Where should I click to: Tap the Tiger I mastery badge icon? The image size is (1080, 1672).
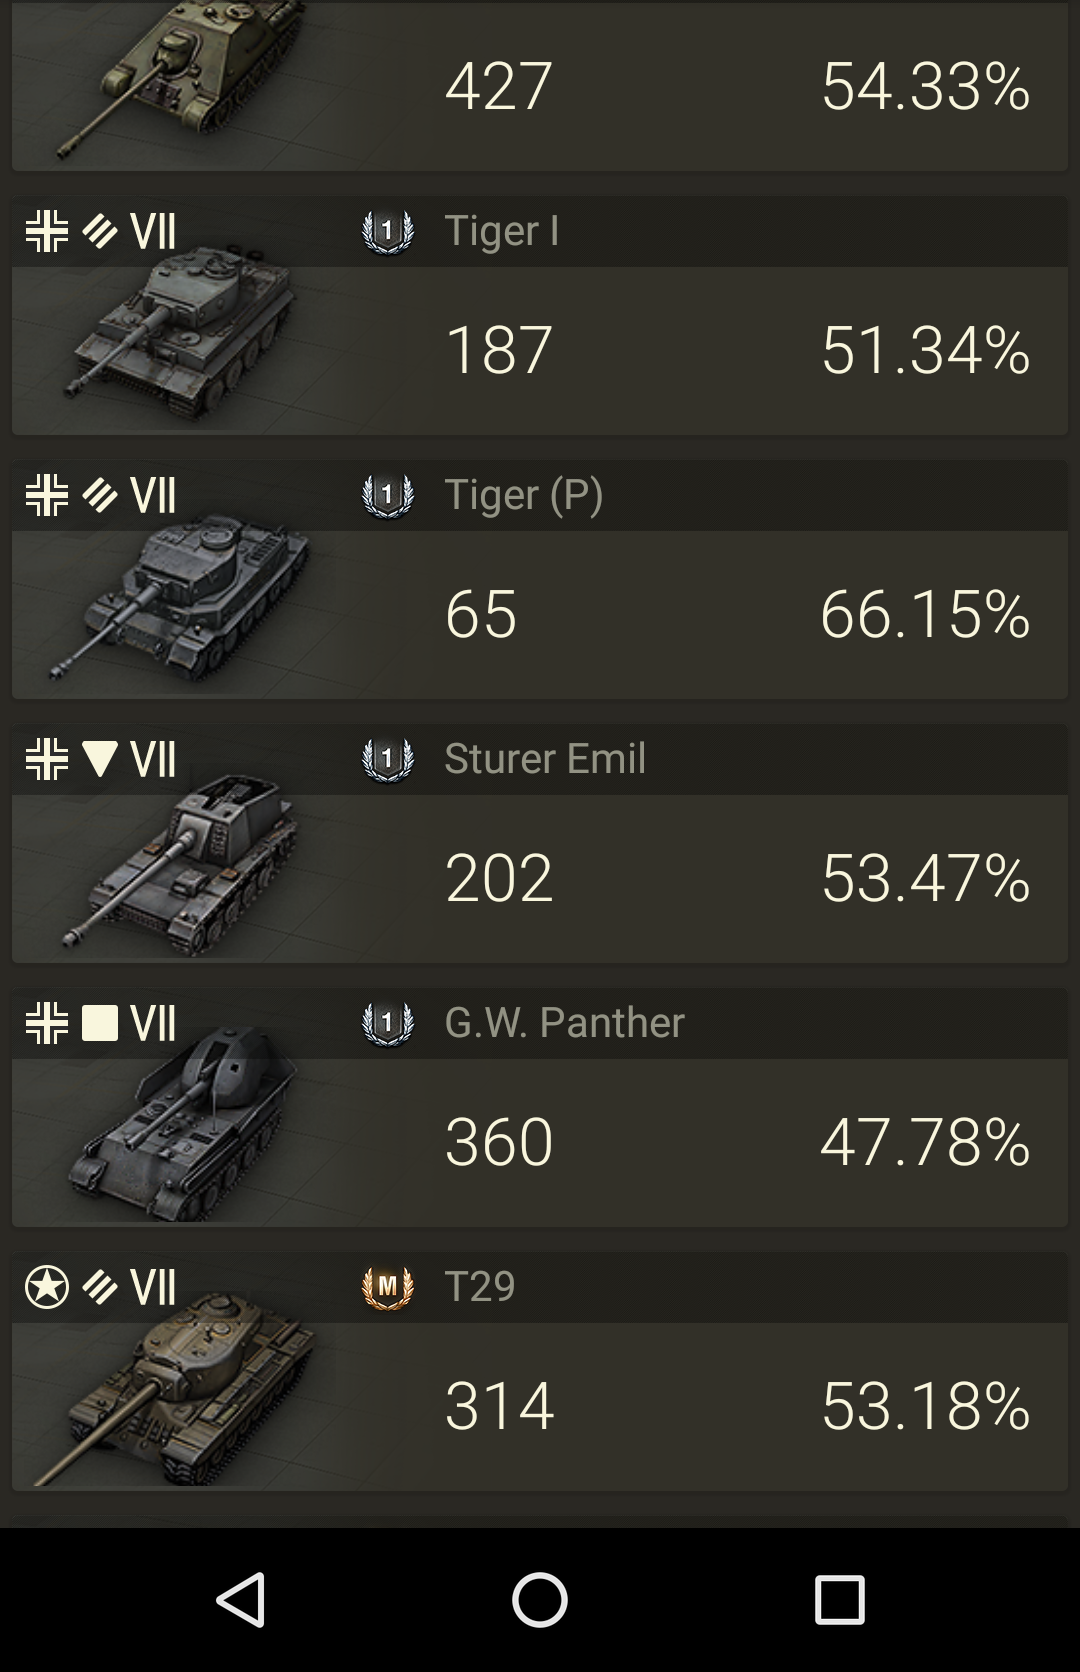tap(387, 231)
